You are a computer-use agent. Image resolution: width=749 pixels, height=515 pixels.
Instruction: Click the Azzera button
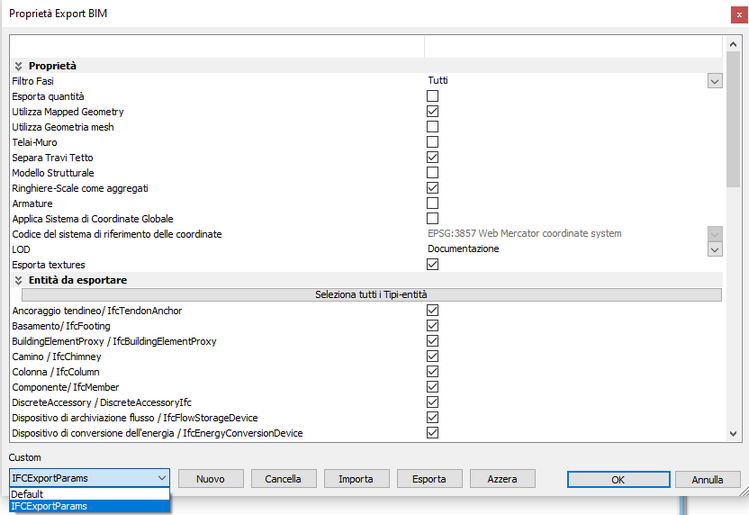pos(503,479)
